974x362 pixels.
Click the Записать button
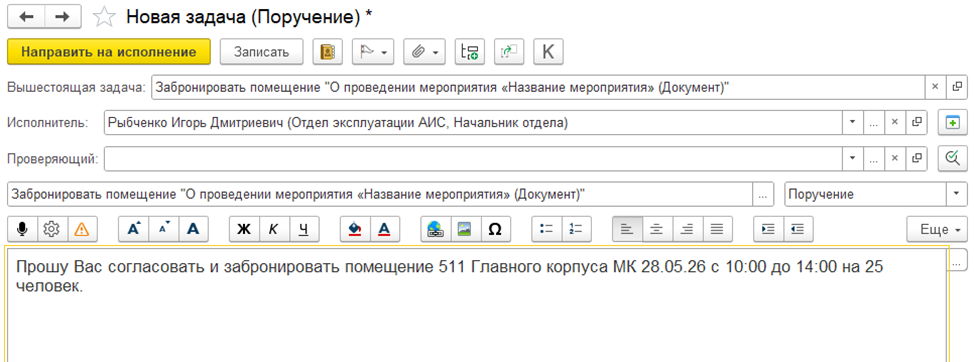[x=262, y=52]
